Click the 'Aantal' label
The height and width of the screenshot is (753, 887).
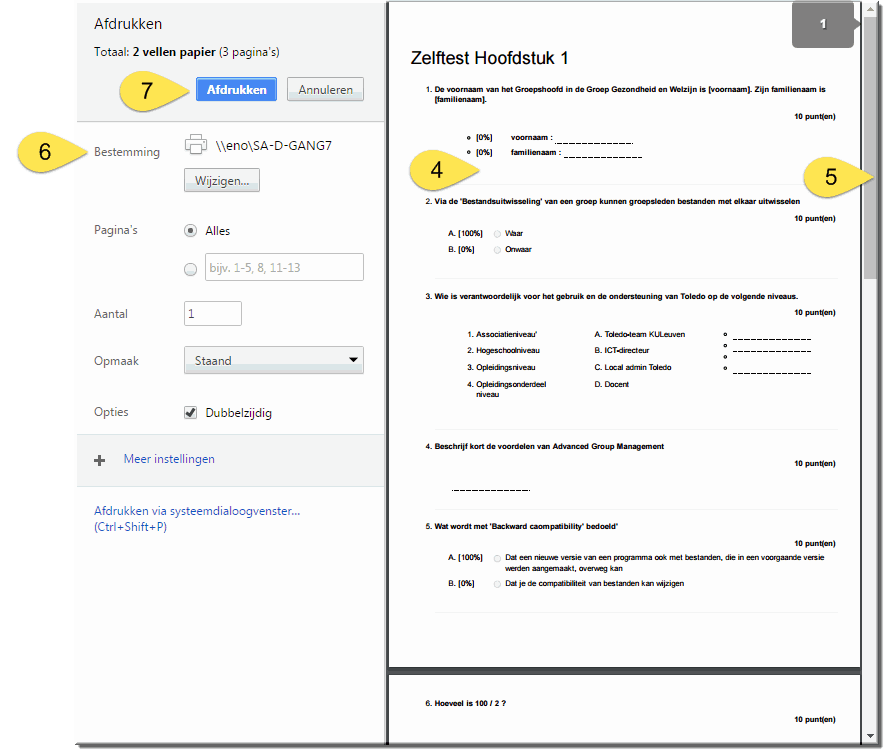coord(111,314)
